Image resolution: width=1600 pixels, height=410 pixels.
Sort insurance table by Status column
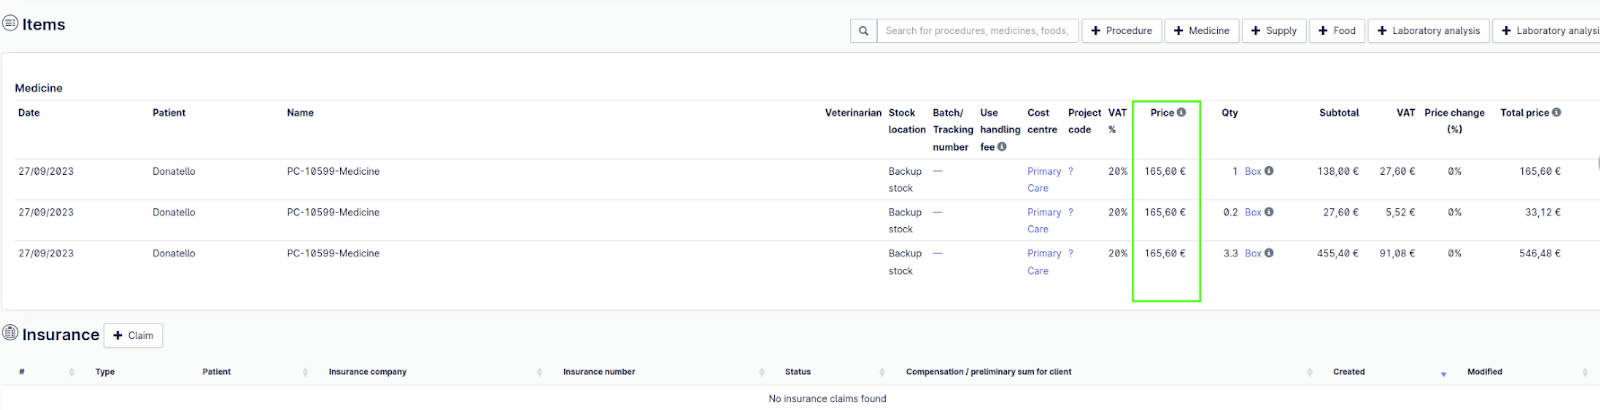(881, 372)
